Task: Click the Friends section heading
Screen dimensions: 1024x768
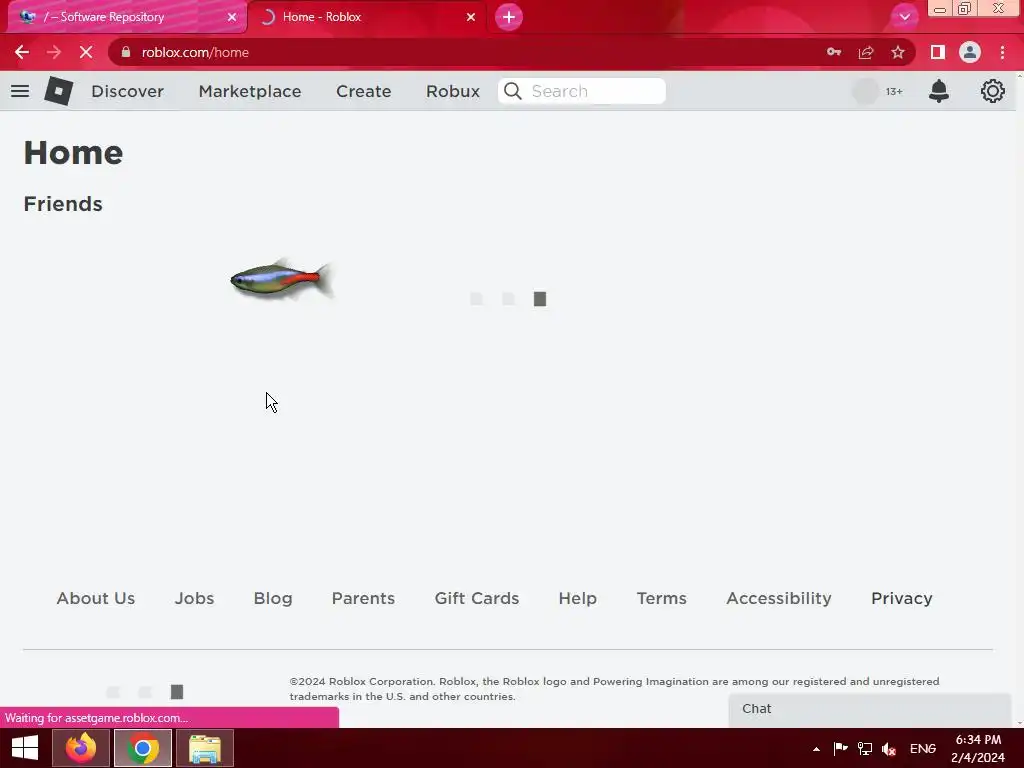Action: pos(63,204)
